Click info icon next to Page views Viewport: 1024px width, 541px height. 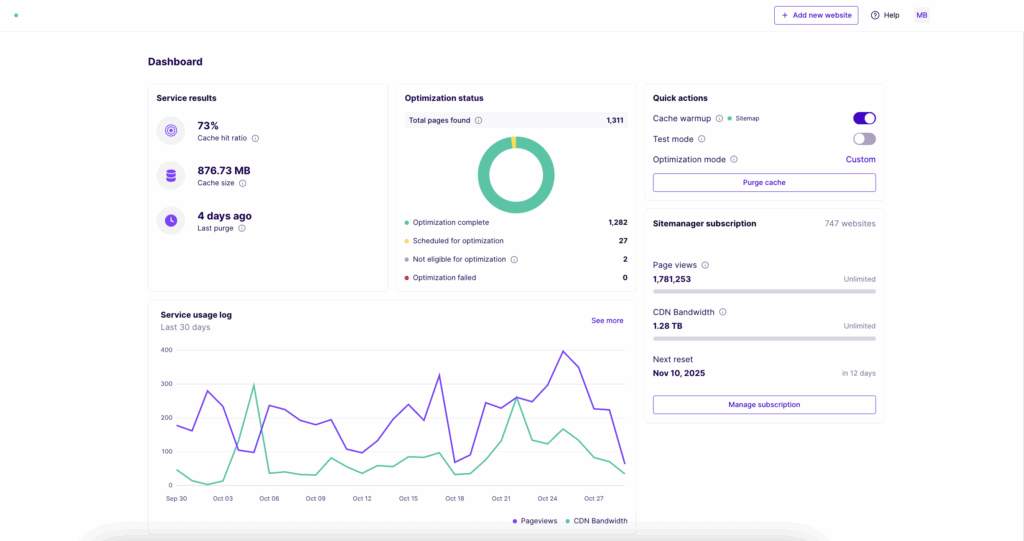[705, 265]
